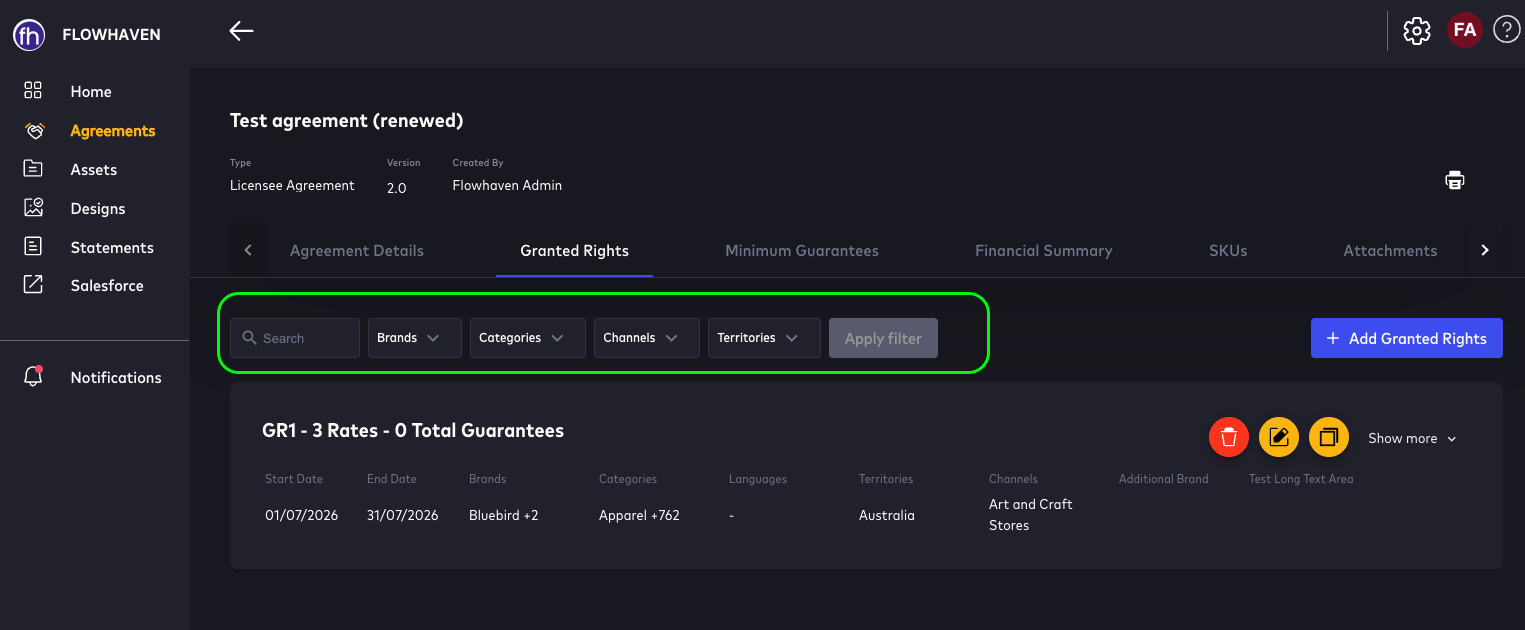The image size is (1525, 630).
Task: Click the Apply filter button
Action: (x=883, y=338)
